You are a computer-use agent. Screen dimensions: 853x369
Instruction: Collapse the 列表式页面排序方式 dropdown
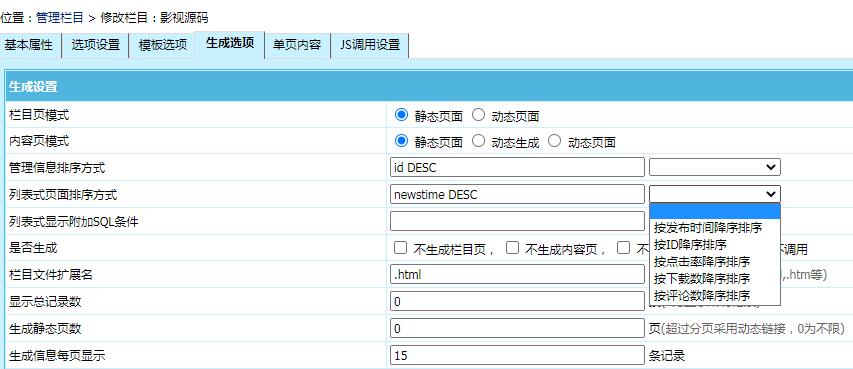pos(715,194)
